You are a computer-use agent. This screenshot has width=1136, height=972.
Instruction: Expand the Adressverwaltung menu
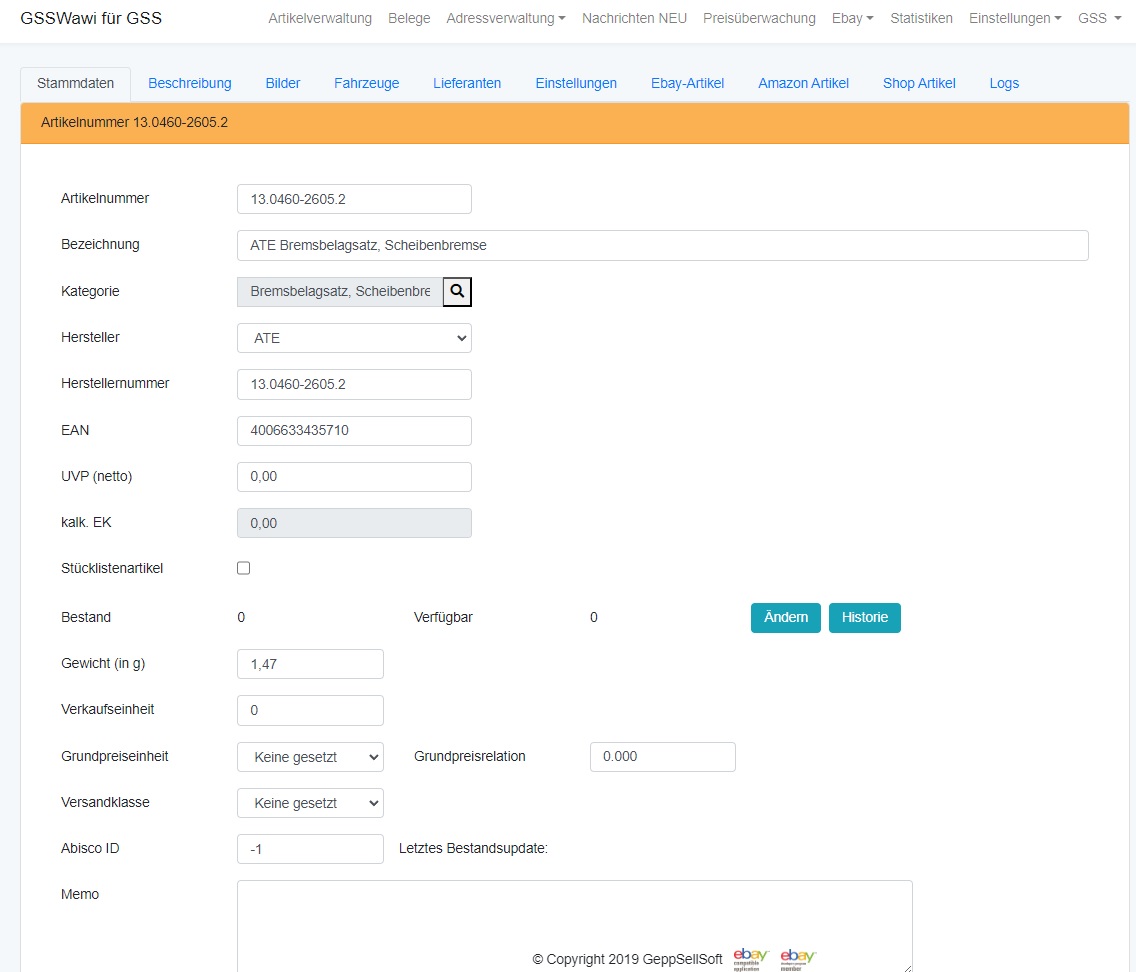click(505, 18)
